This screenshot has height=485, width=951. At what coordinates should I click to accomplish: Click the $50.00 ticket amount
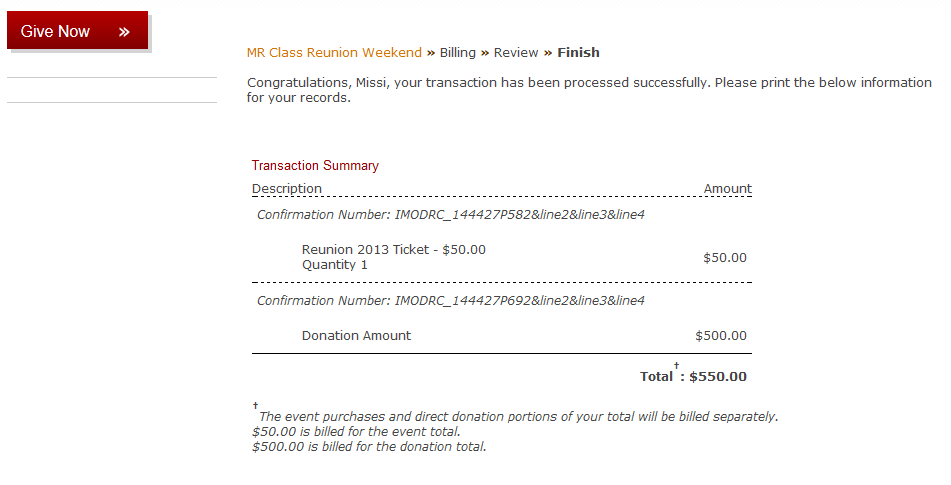coord(725,258)
